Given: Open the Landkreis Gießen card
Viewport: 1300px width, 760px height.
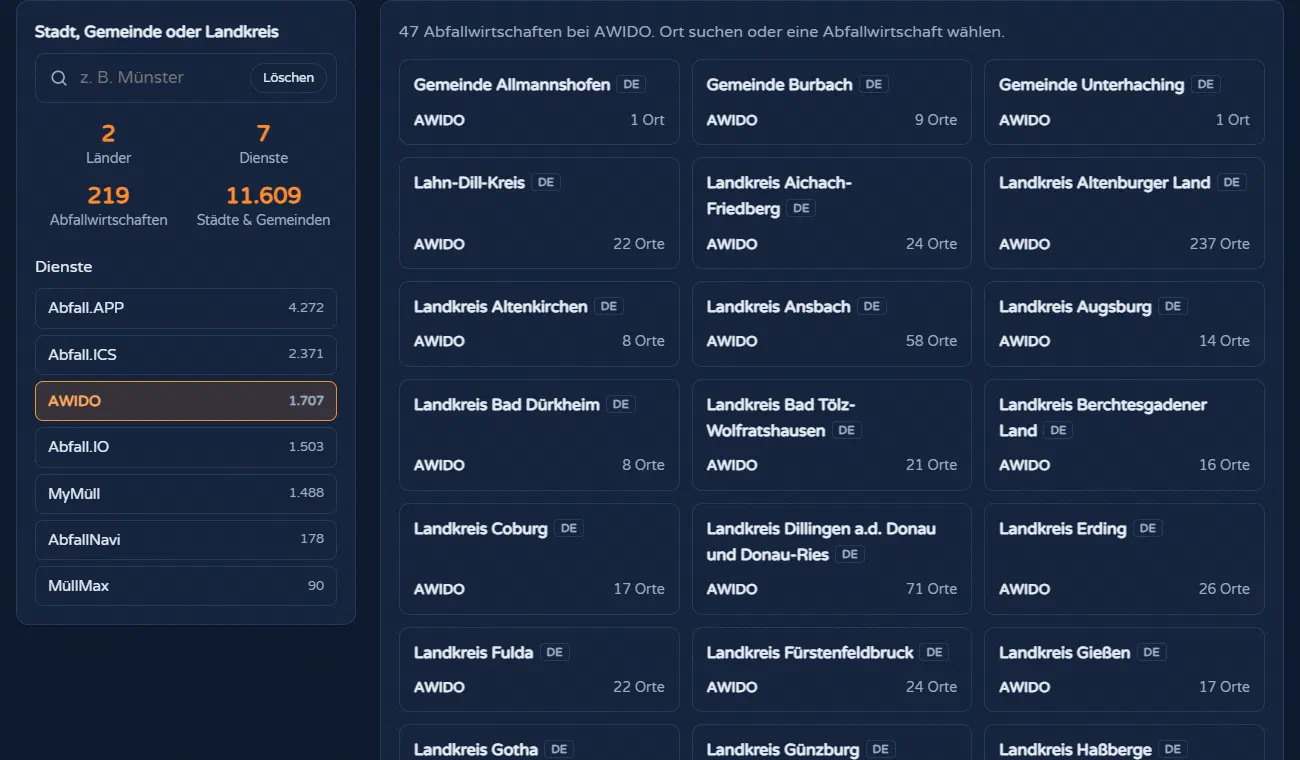Looking at the screenshot, I should tap(1124, 670).
